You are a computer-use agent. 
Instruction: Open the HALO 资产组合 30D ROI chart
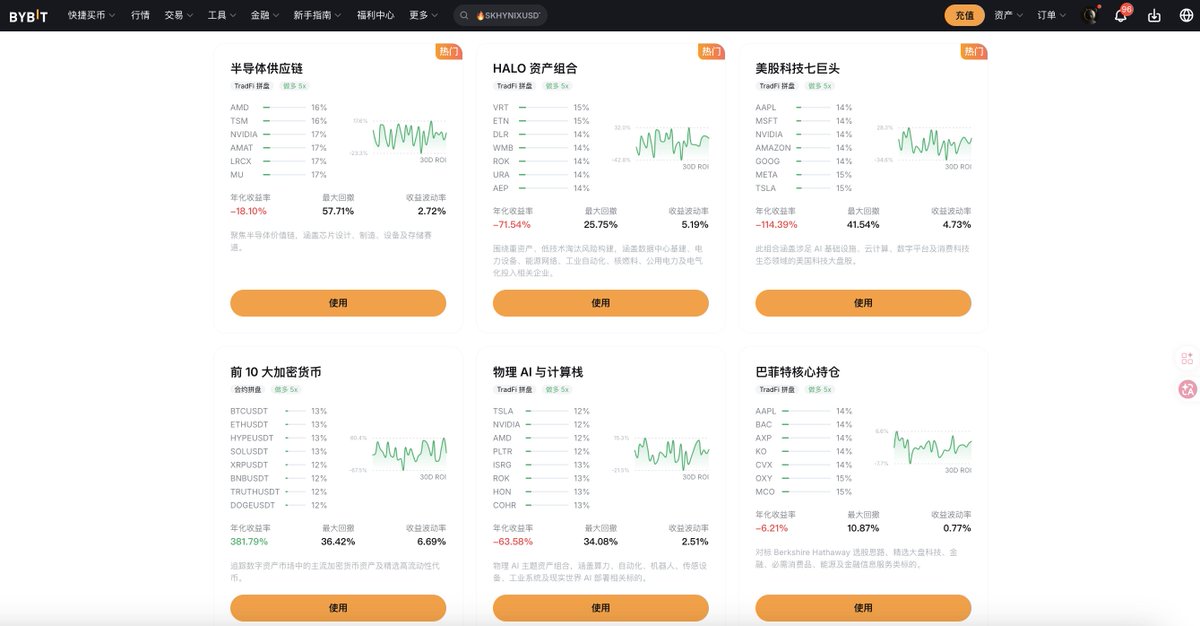click(672, 144)
